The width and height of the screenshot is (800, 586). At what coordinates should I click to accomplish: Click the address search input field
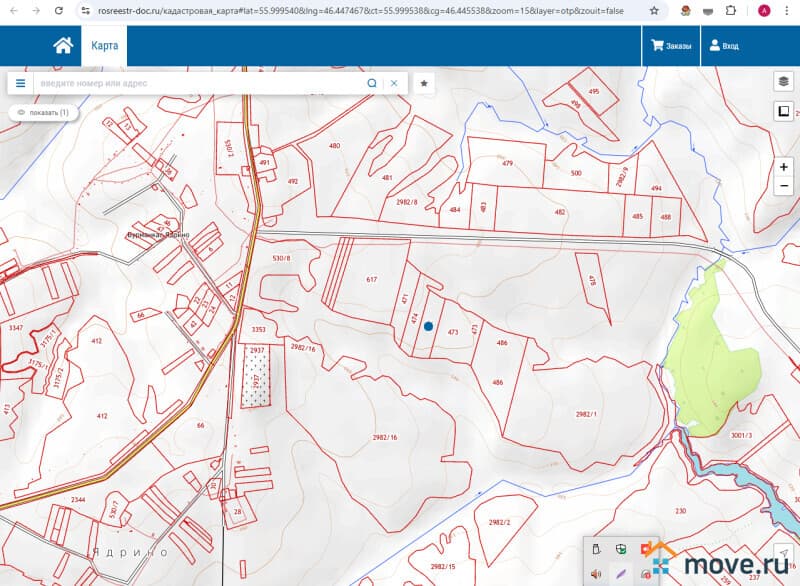coord(200,83)
